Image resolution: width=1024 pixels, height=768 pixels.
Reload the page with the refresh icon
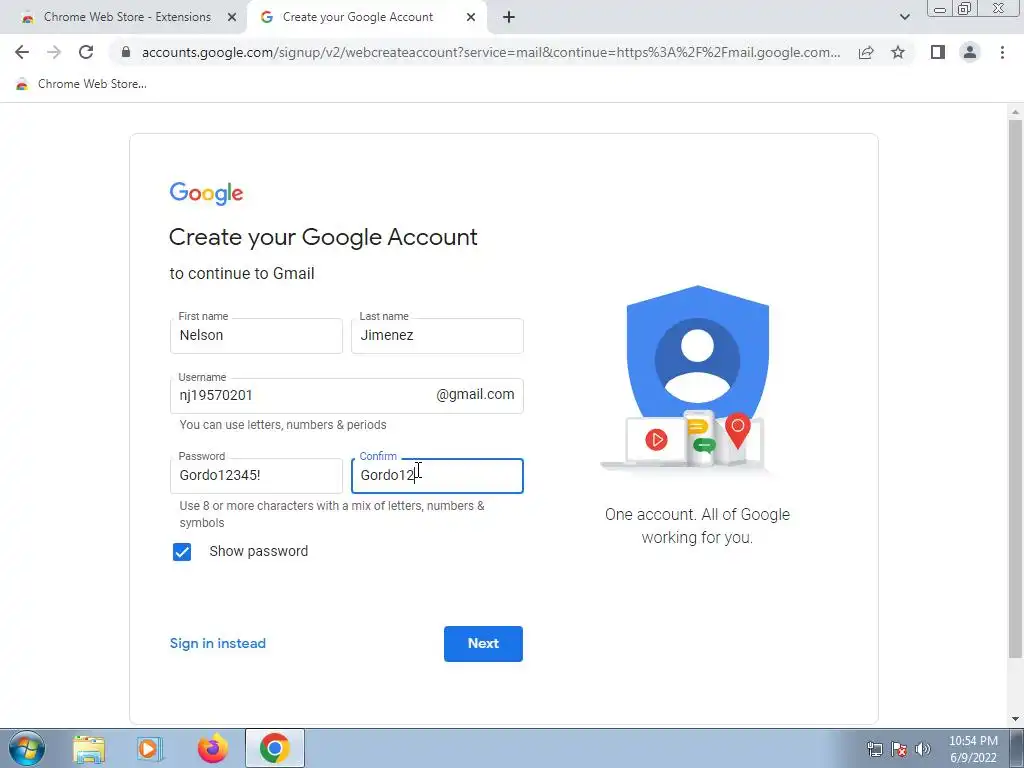tap(86, 52)
